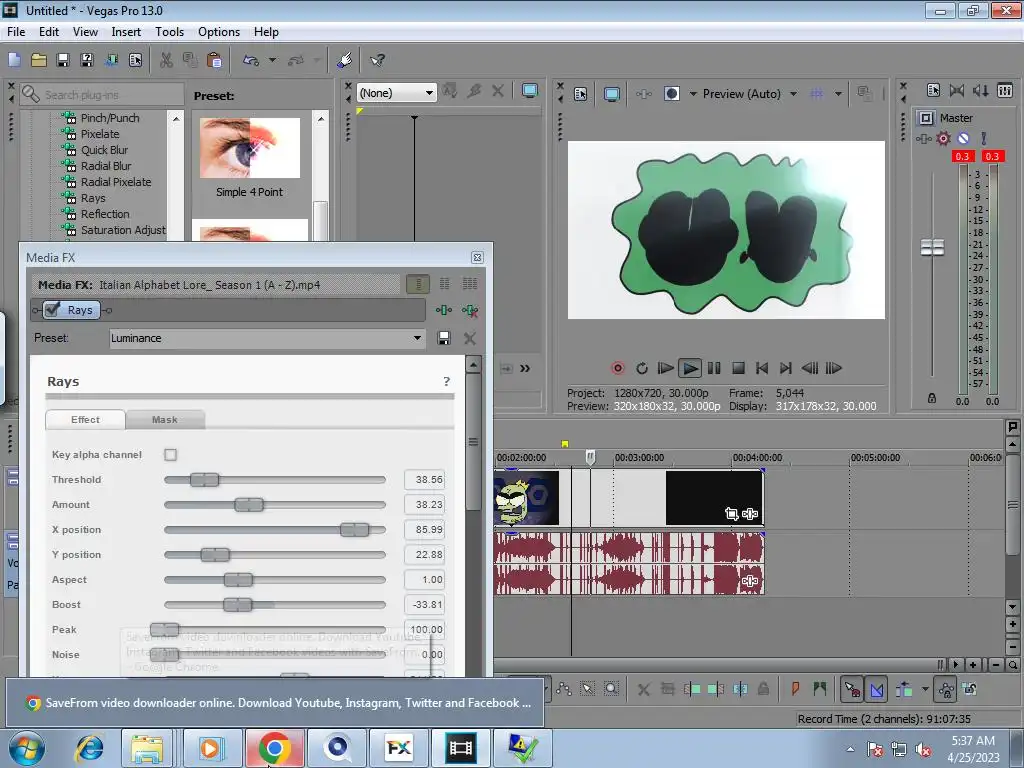Toggle Auto Ripple in the timeline toolbar
The image size is (1024, 768).
904,689
